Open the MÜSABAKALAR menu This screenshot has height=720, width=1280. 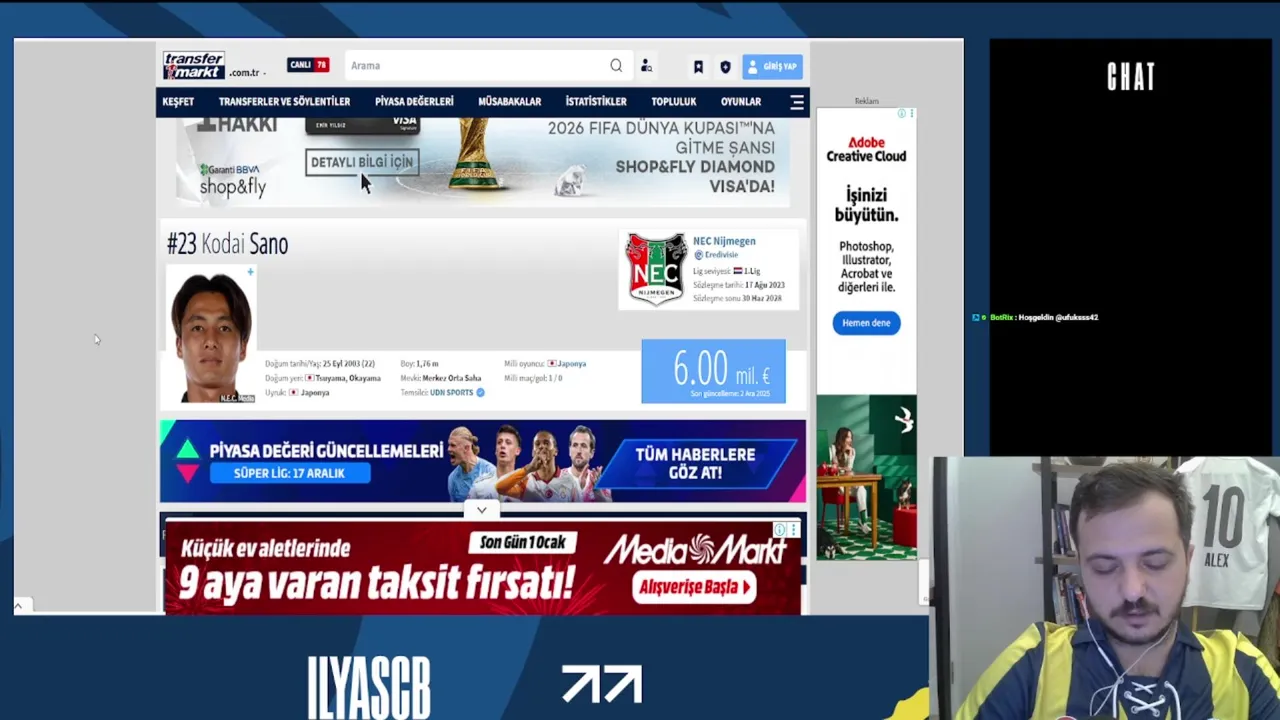click(509, 101)
